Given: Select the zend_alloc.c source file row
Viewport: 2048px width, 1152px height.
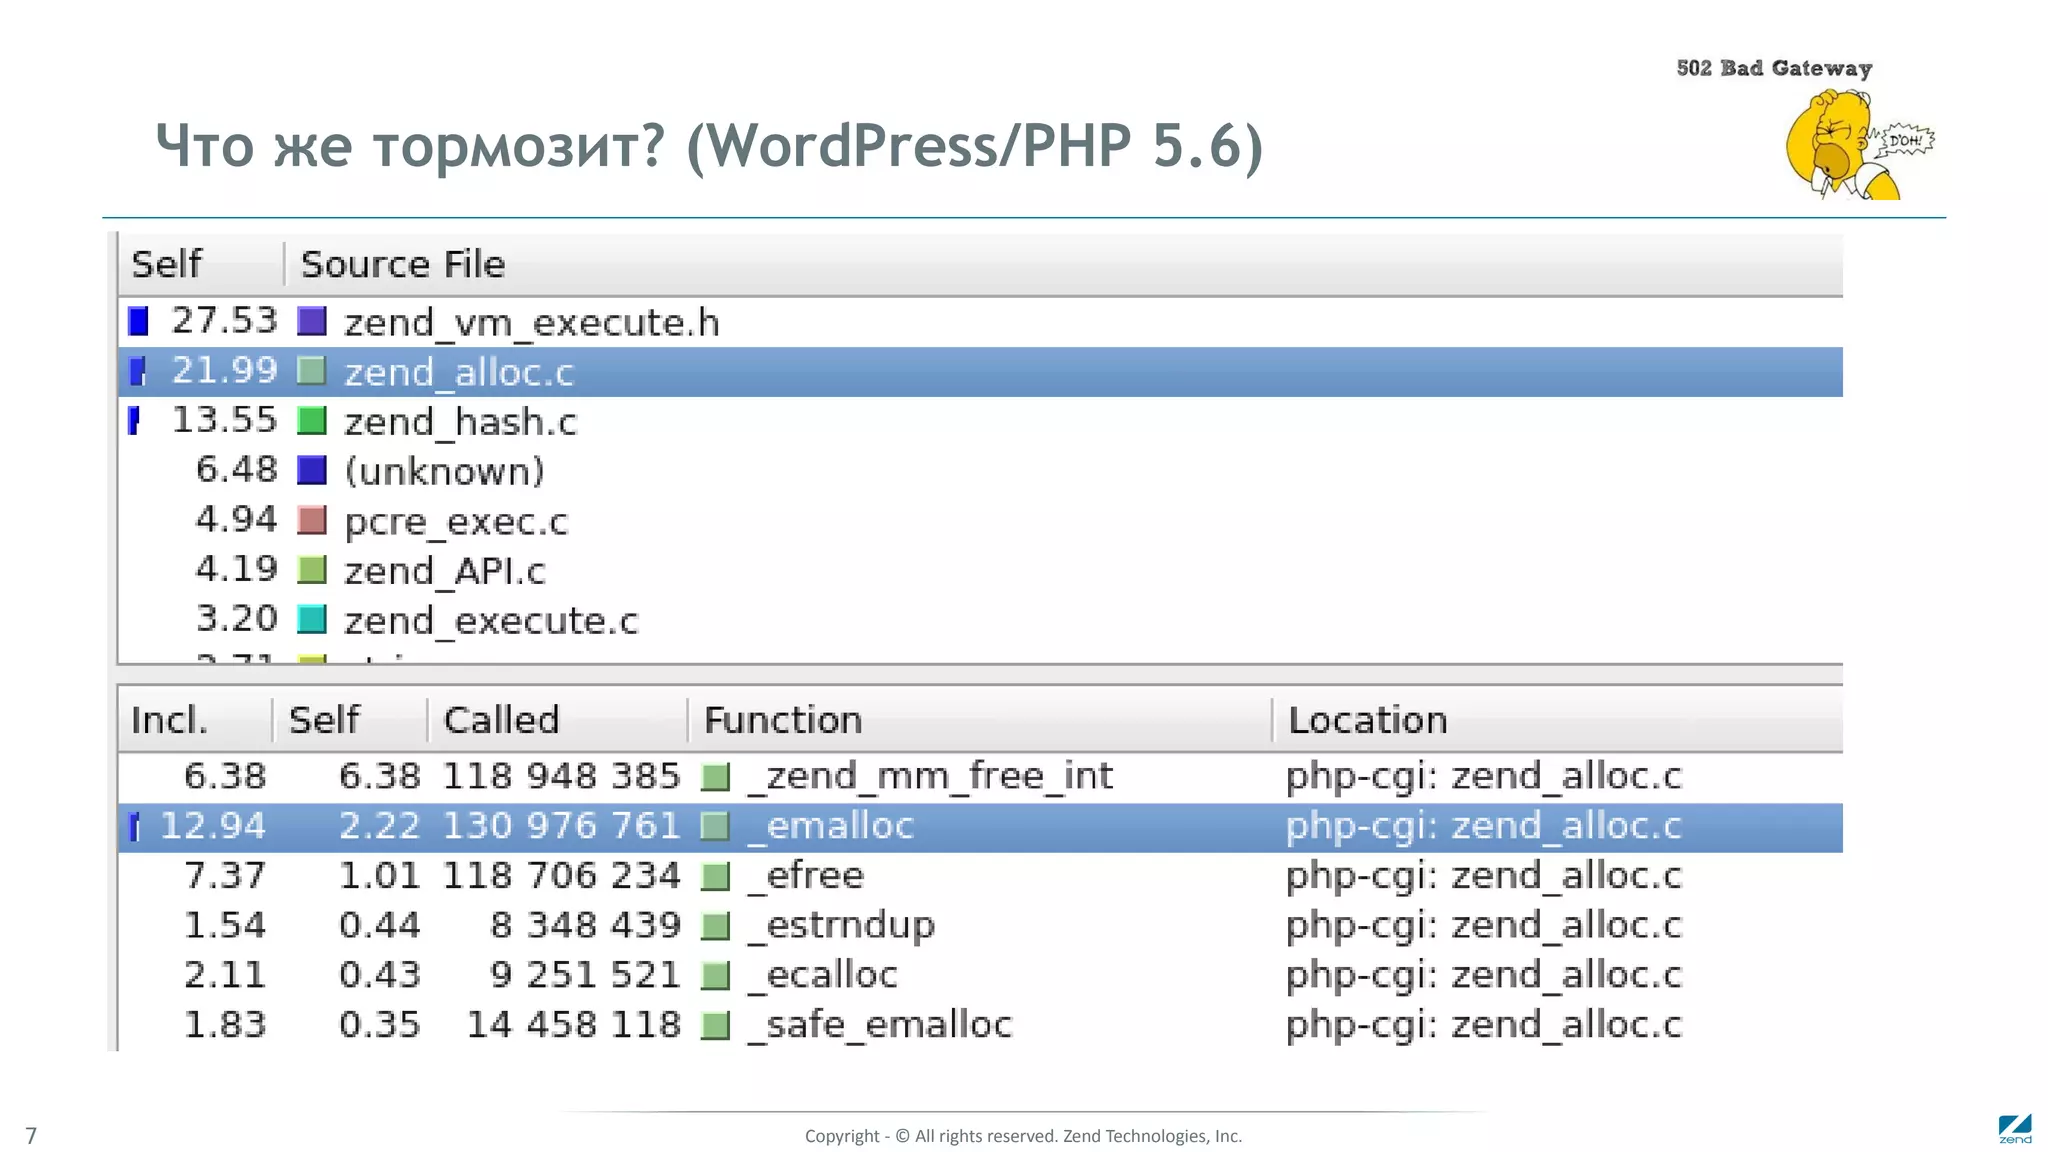Looking at the screenshot, I should [x=980, y=372].
